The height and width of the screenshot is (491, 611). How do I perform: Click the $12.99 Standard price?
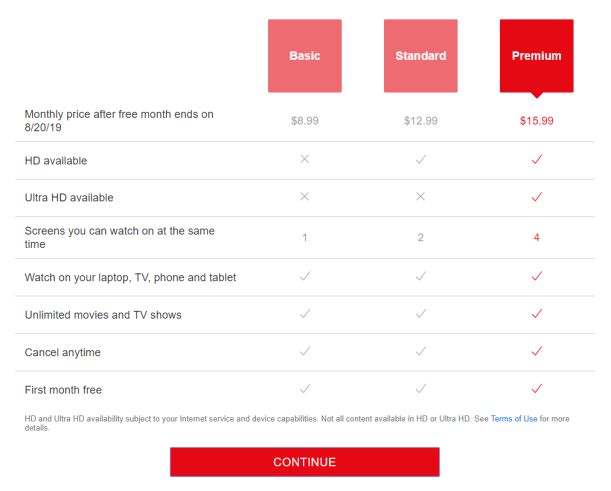click(x=420, y=121)
